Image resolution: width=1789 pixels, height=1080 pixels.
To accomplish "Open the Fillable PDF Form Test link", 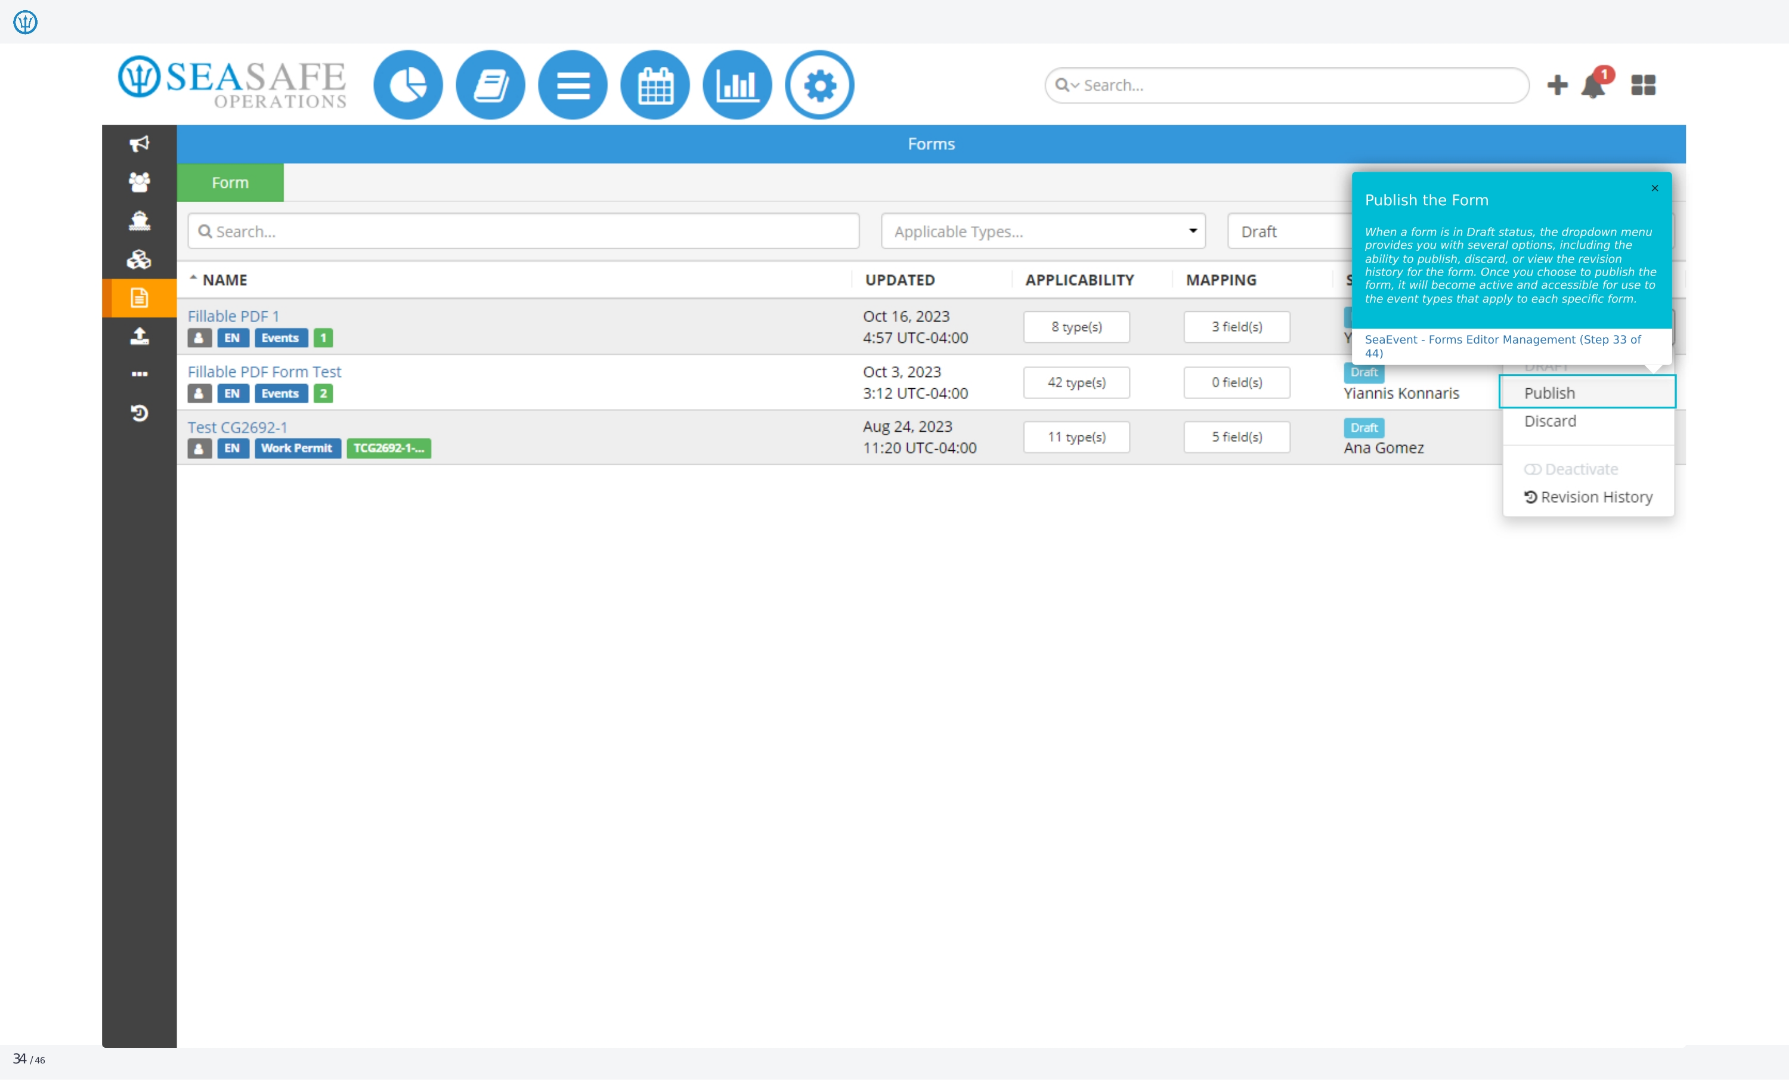I will [x=264, y=372].
